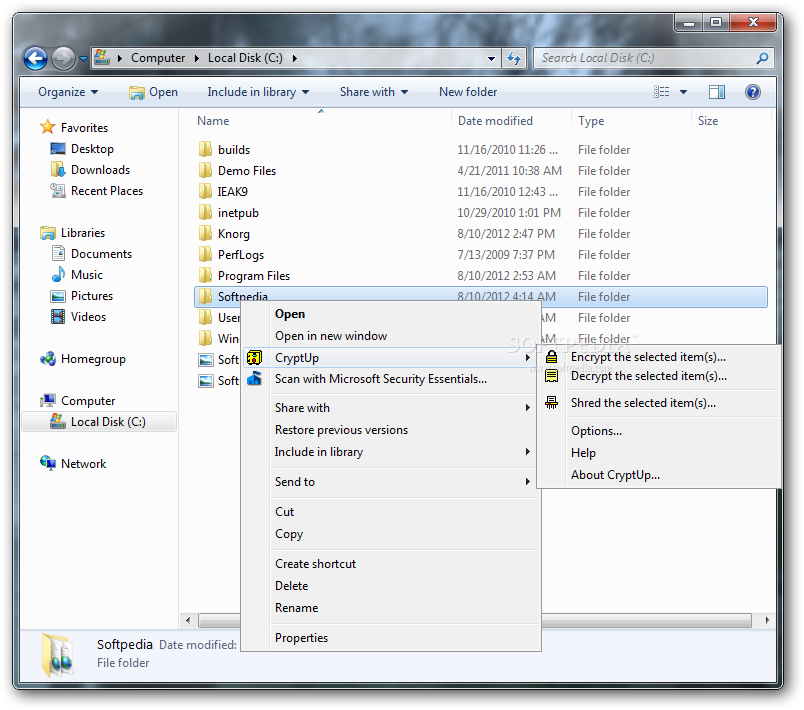
Task: Click Shred the selected item(s) entry
Action: (x=659, y=403)
